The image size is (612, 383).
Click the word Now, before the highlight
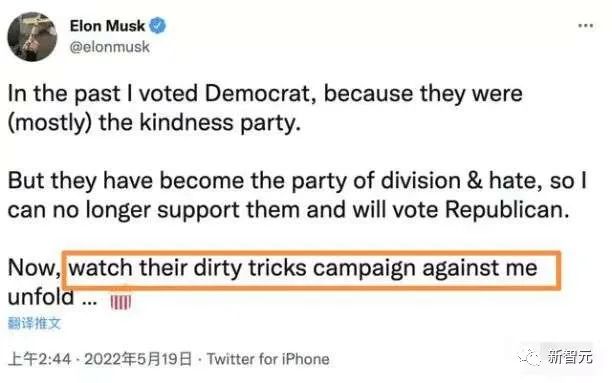pyautogui.click(x=34, y=269)
